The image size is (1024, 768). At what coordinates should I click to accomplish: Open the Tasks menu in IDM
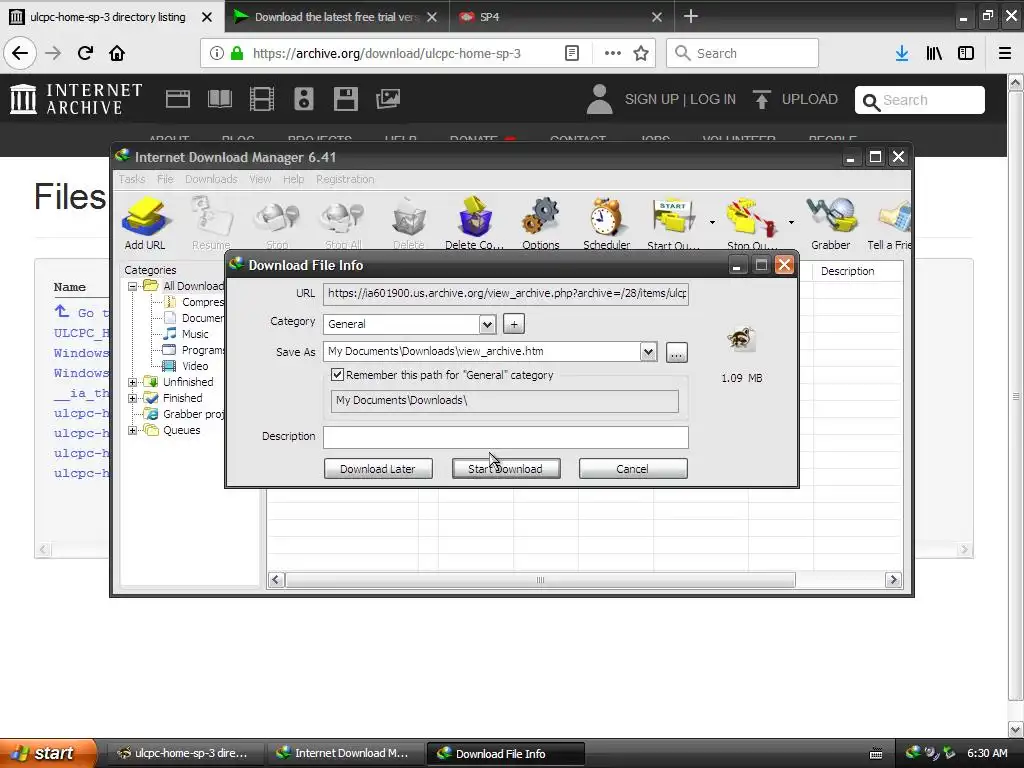pyautogui.click(x=132, y=179)
